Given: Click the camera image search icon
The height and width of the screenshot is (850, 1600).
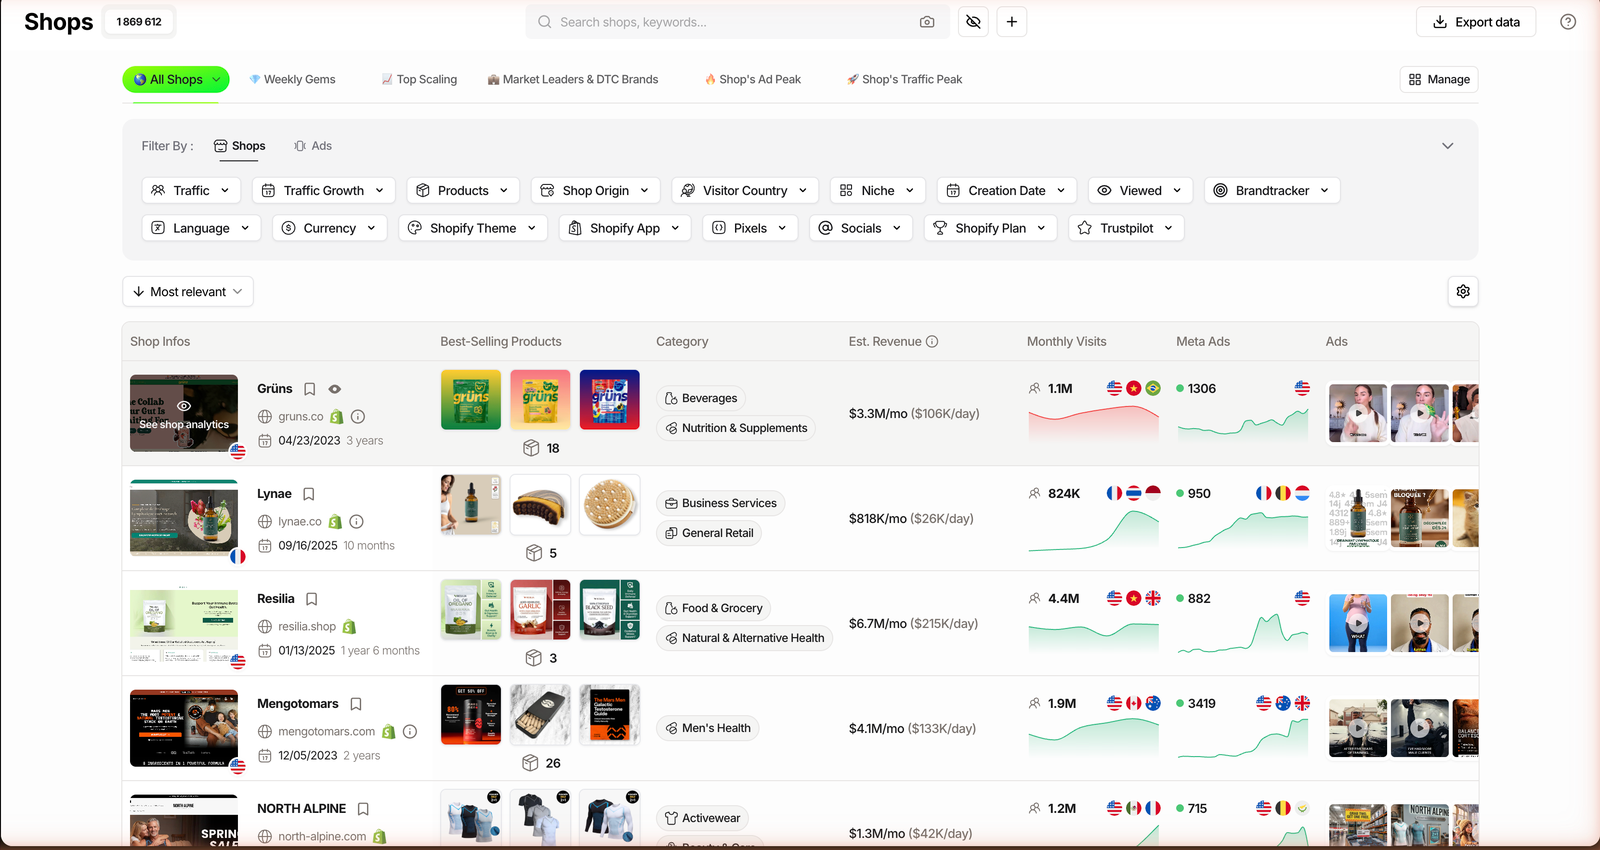Looking at the screenshot, I should (927, 22).
